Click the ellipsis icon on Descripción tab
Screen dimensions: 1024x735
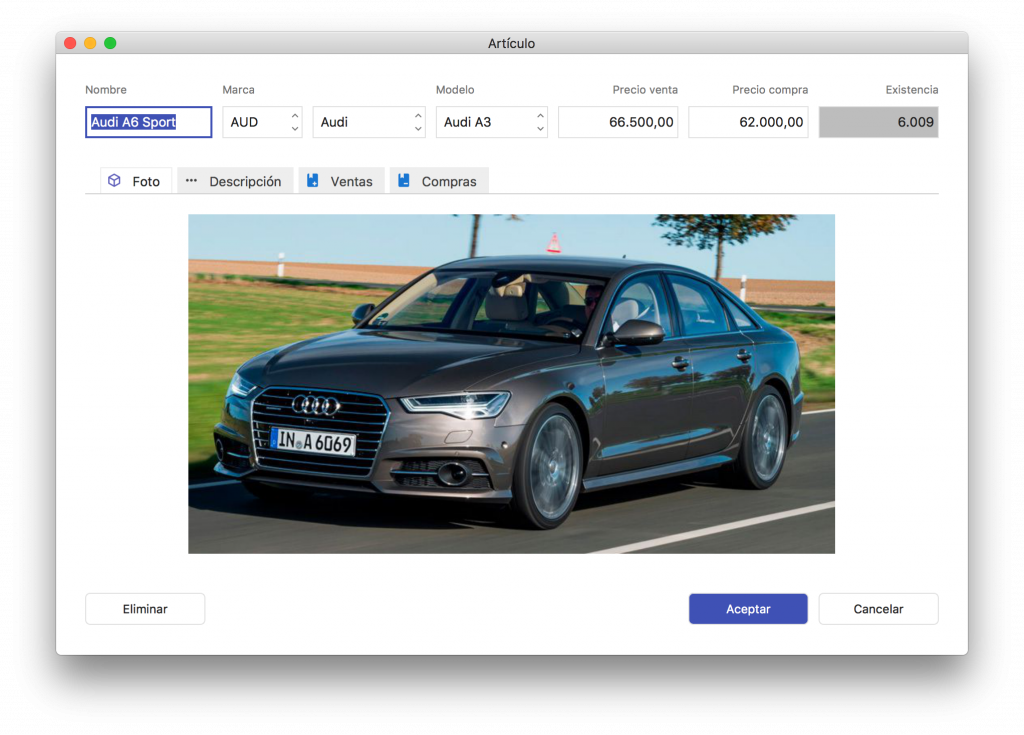coord(192,181)
